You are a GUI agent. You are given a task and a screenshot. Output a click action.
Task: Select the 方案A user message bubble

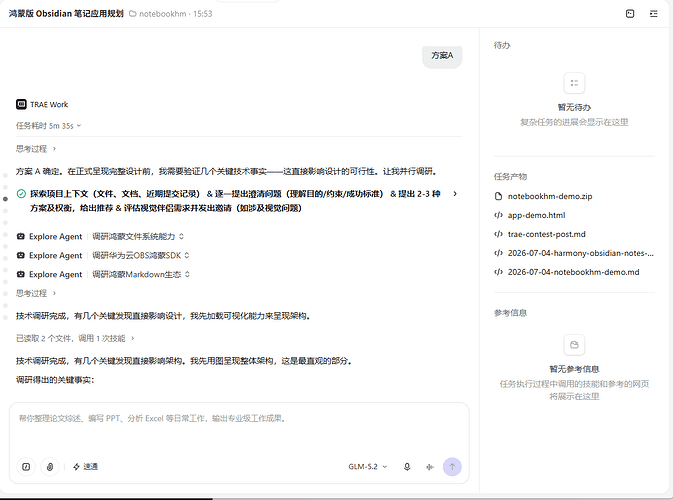tap(442, 56)
